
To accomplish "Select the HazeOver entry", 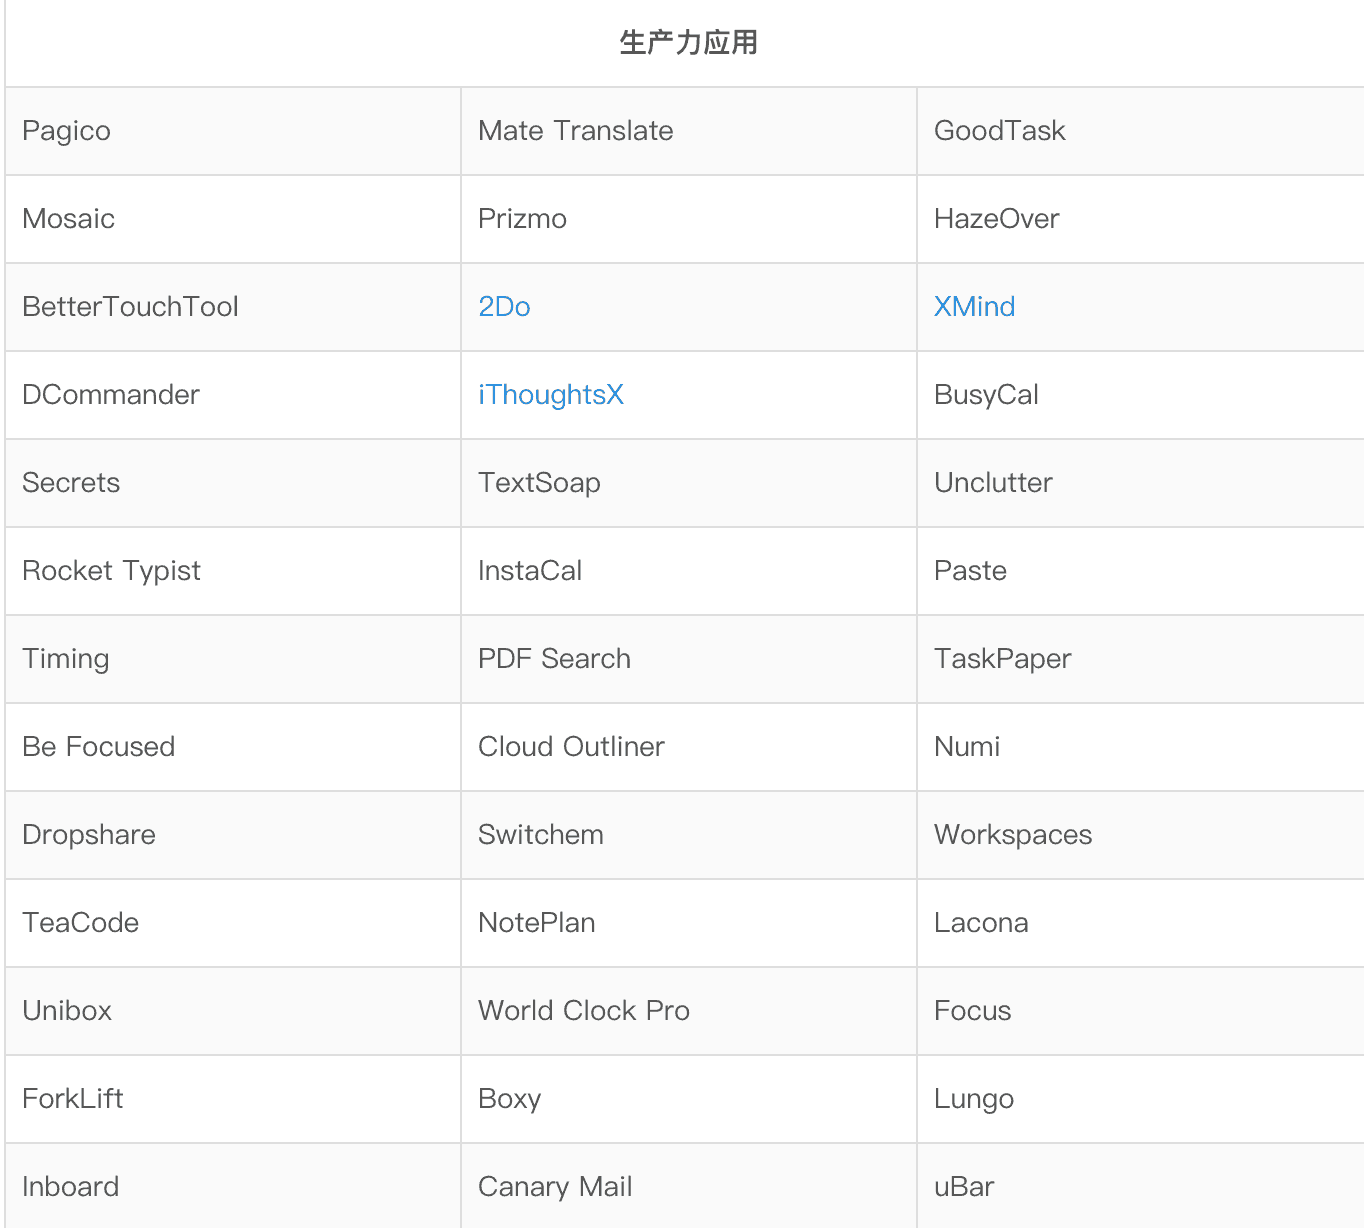I will coord(997,219).
